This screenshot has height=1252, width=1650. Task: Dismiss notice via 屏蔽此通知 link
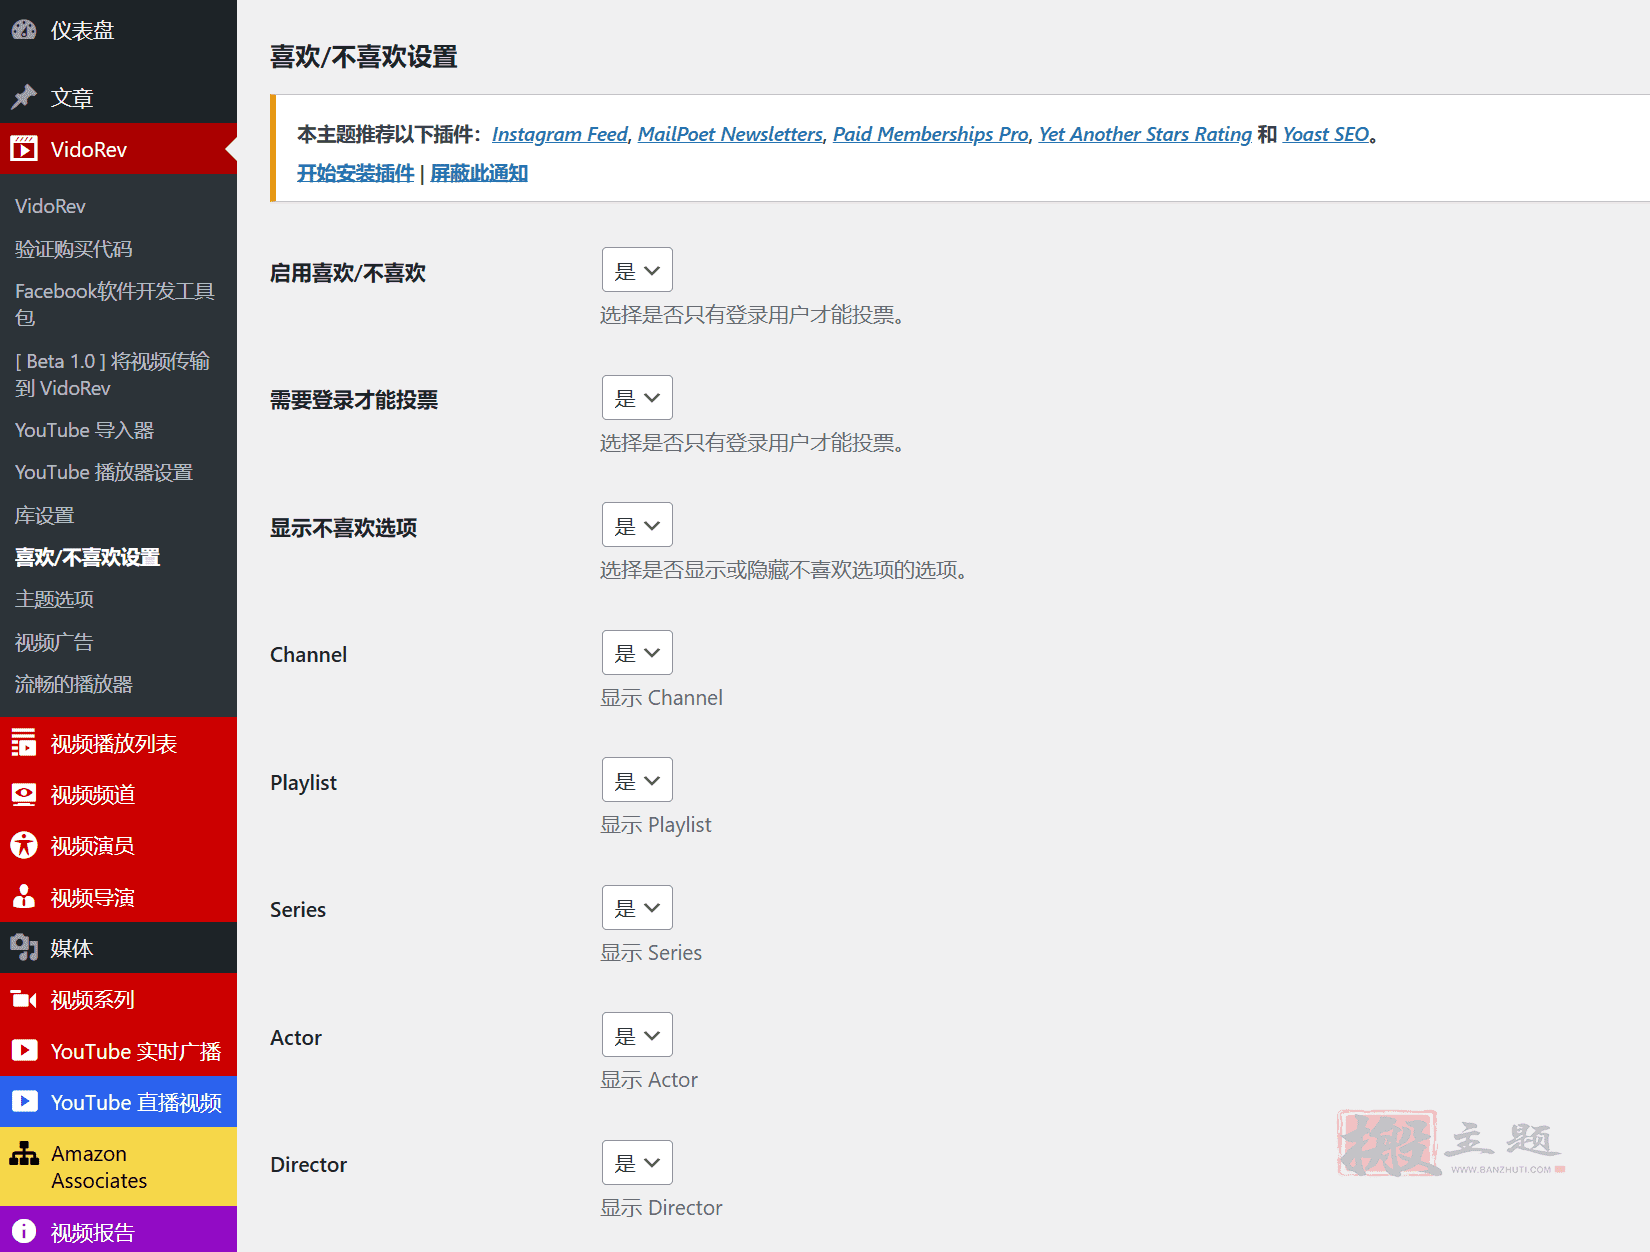(479, 173)
